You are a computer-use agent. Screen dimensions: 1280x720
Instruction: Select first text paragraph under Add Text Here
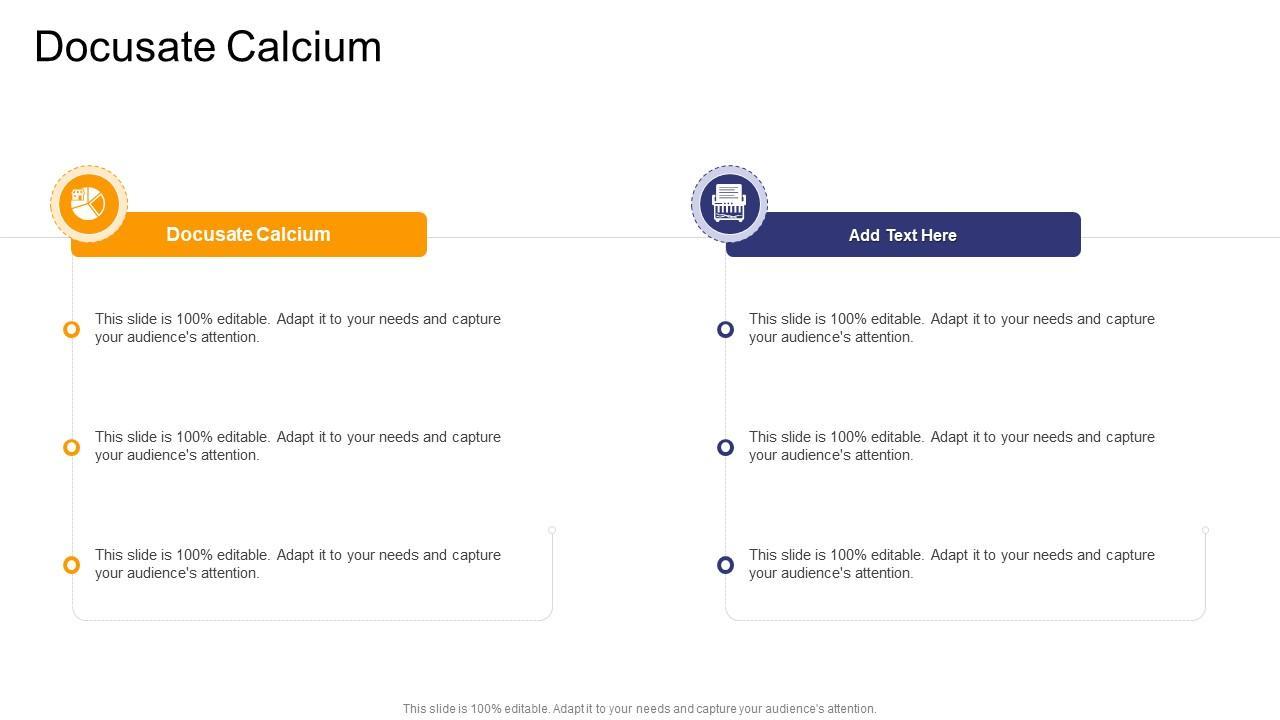(952, 328)
